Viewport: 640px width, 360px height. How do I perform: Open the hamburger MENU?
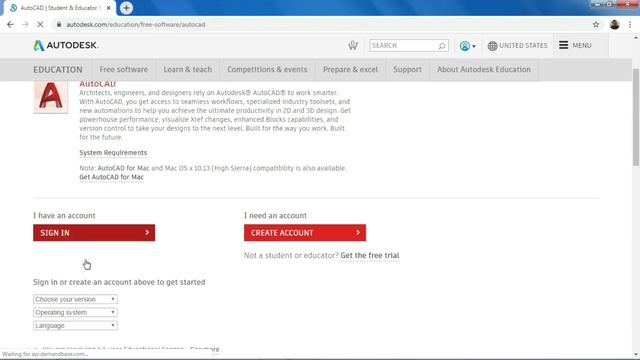(x=575, y=45)
